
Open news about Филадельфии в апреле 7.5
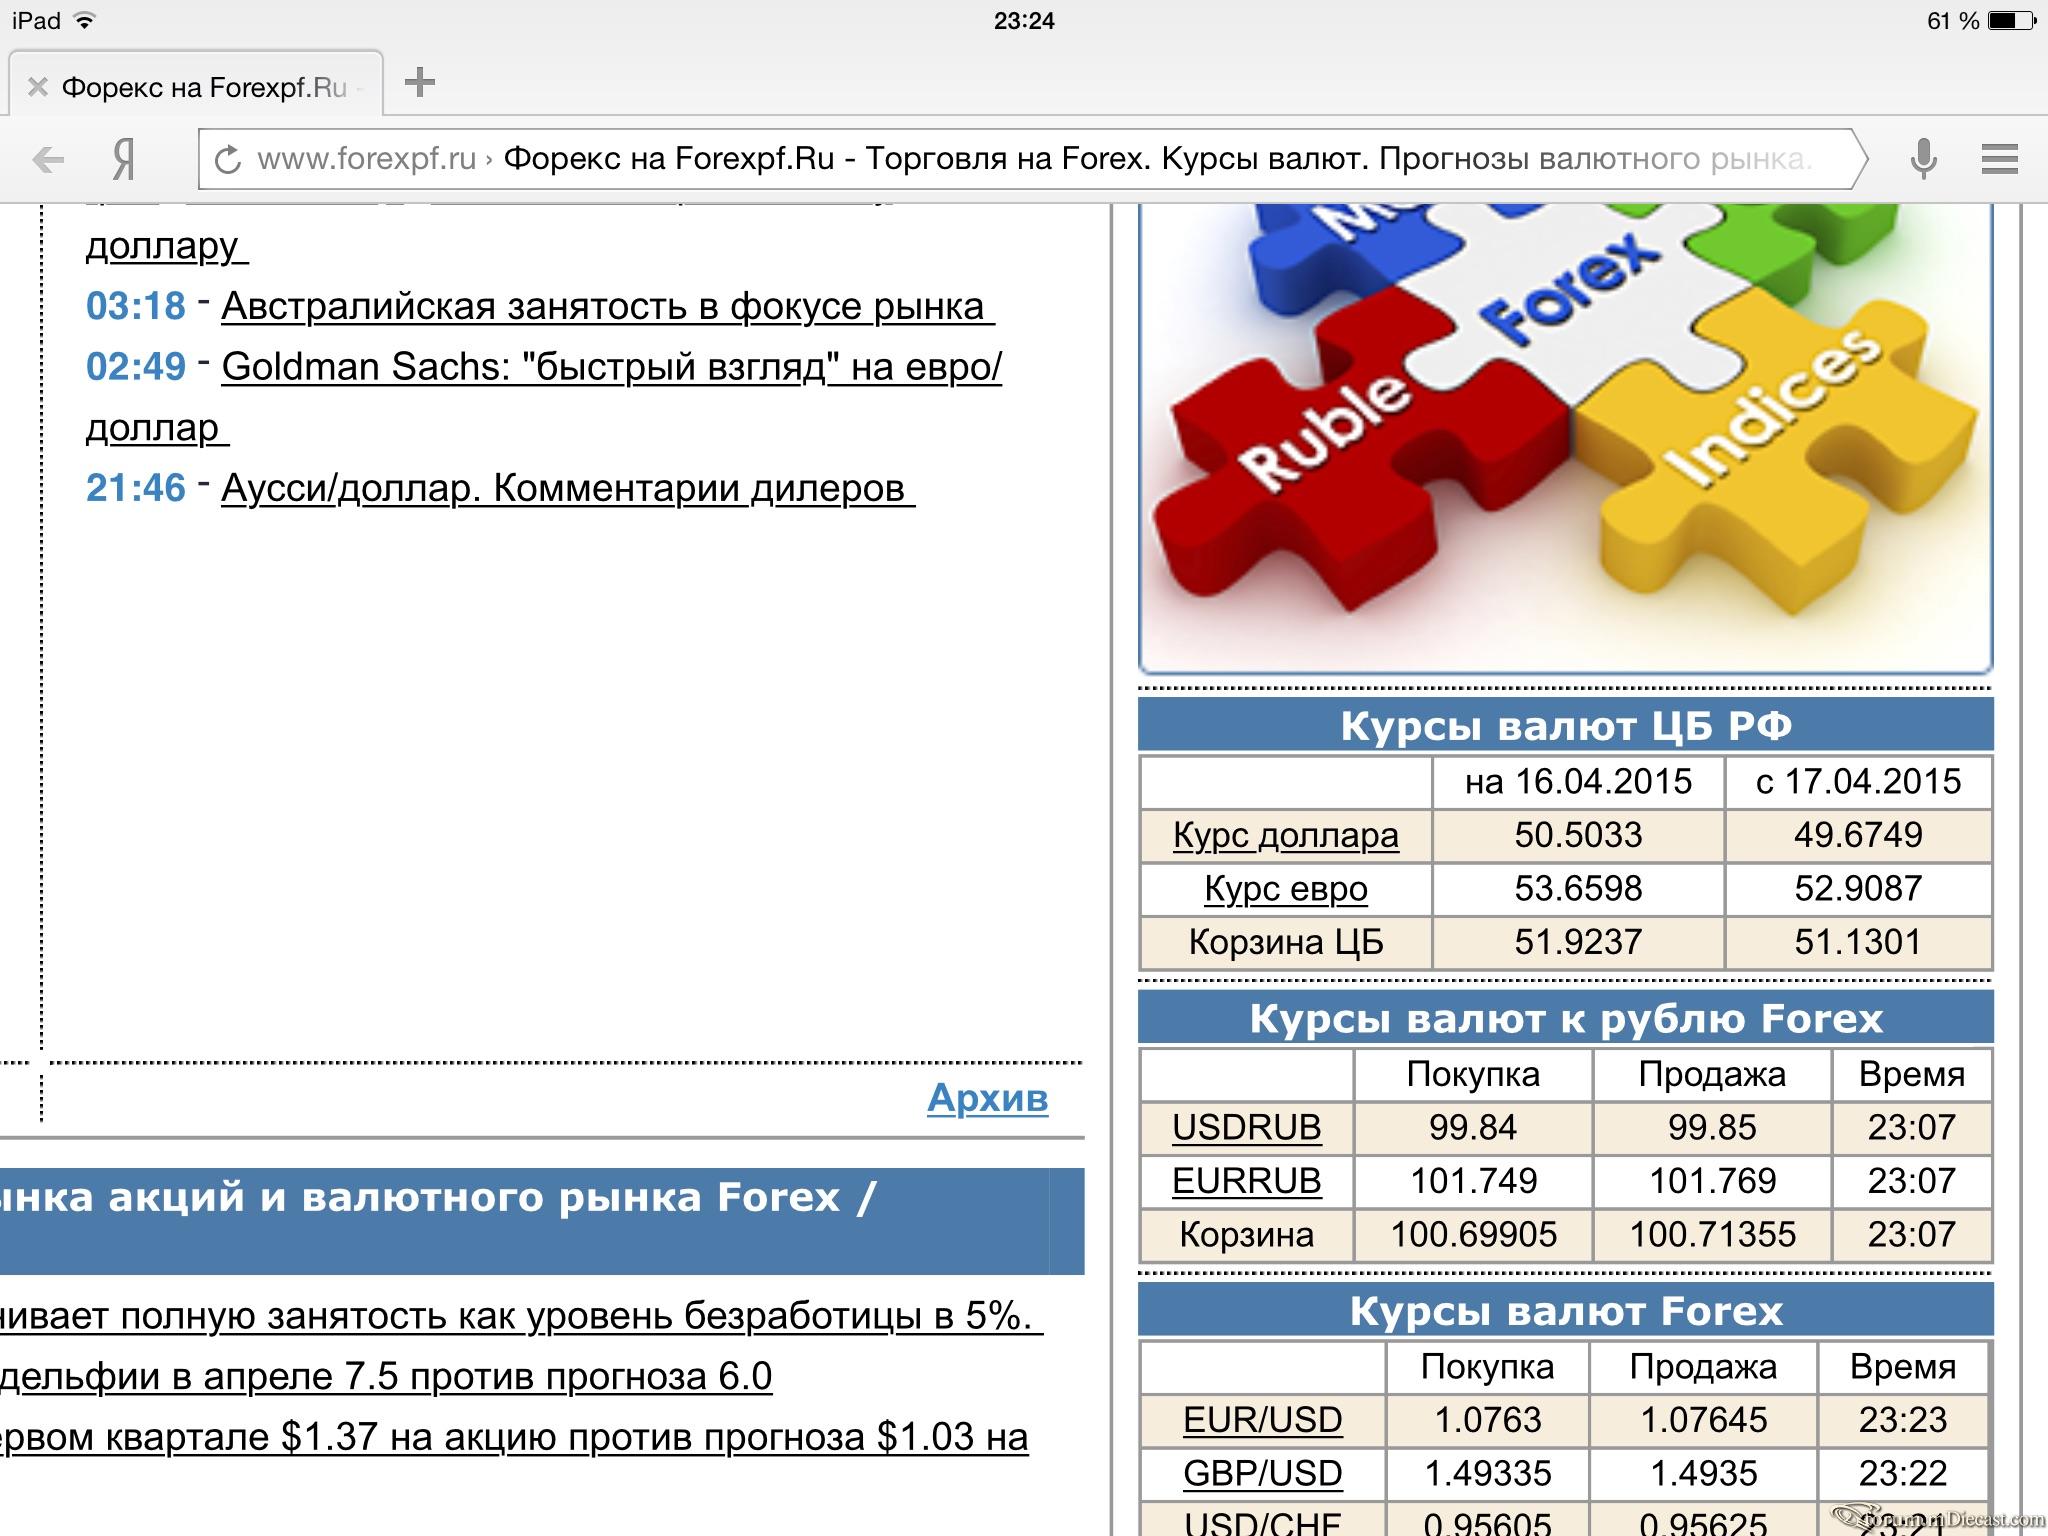tap(386, 1377)
